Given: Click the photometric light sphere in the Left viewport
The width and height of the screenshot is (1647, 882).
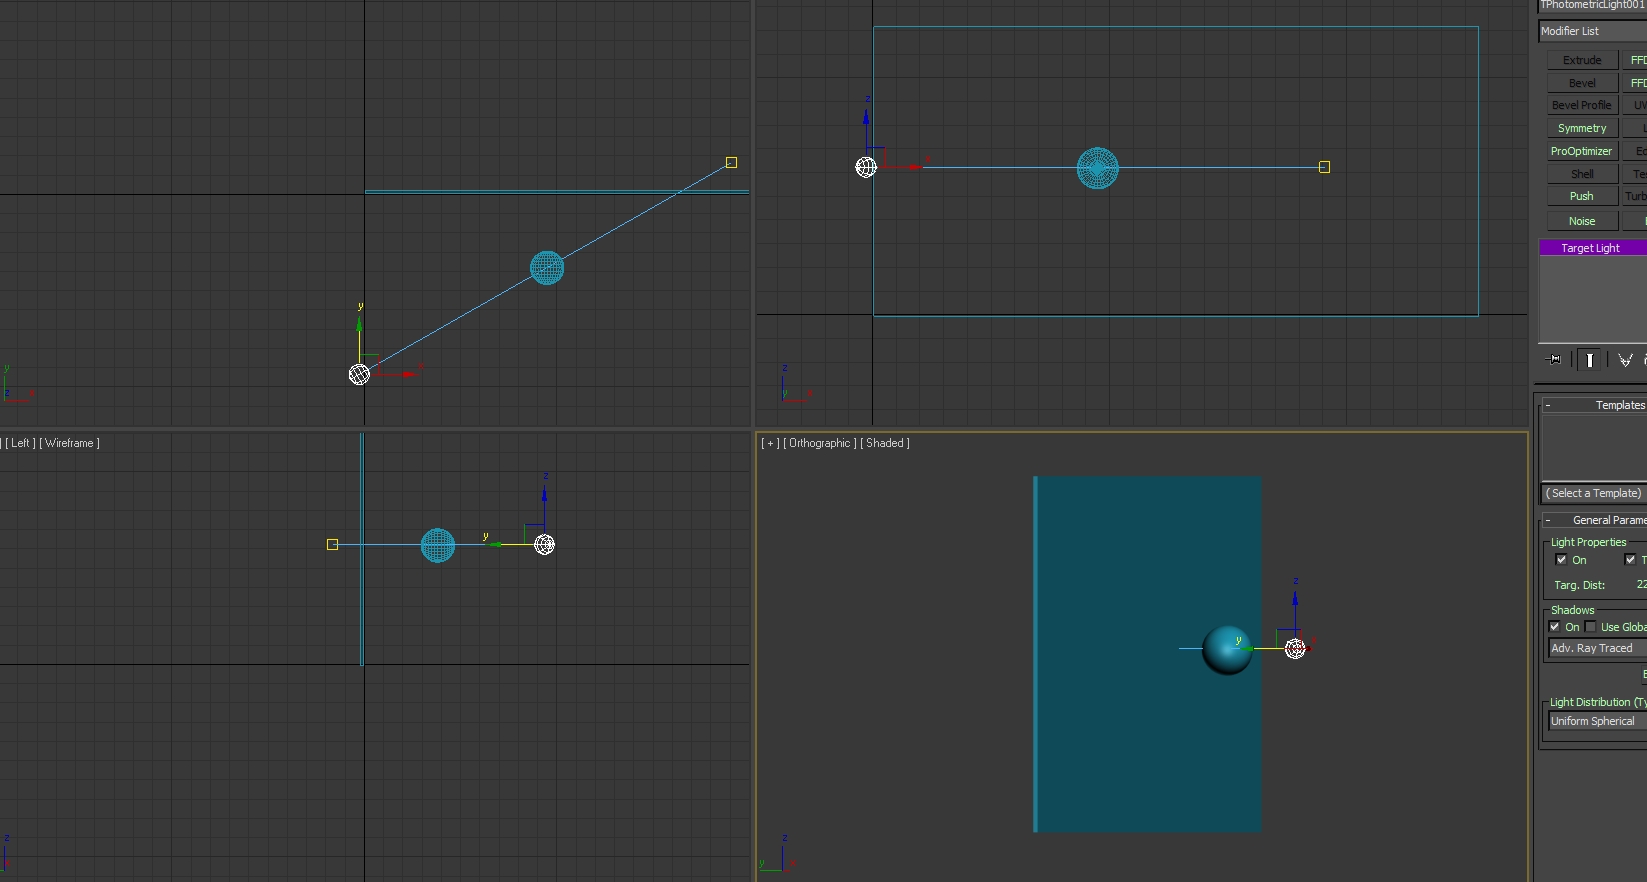Looking at the screenshot, I should point(438,545).
